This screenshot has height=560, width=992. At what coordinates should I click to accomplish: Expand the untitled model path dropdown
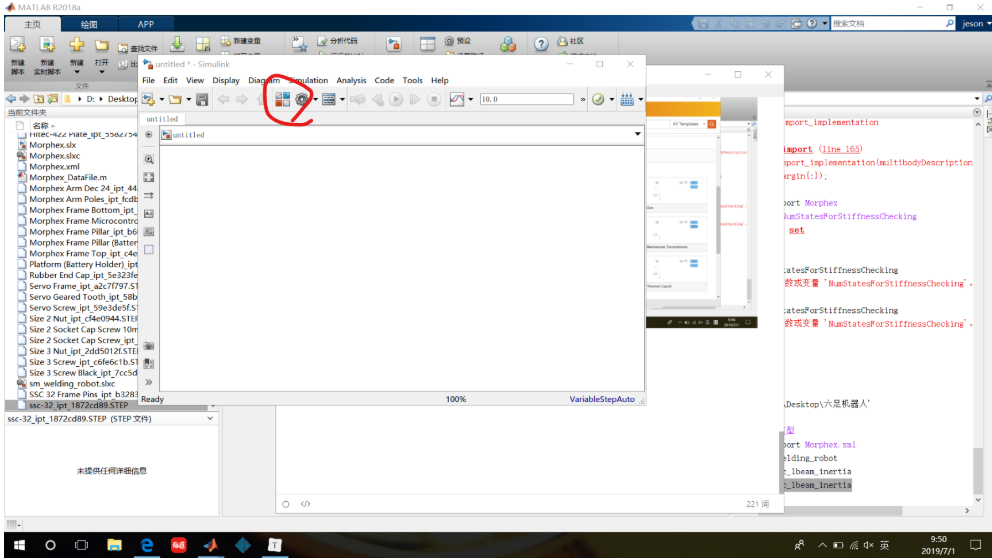click(x=638, y=134)
